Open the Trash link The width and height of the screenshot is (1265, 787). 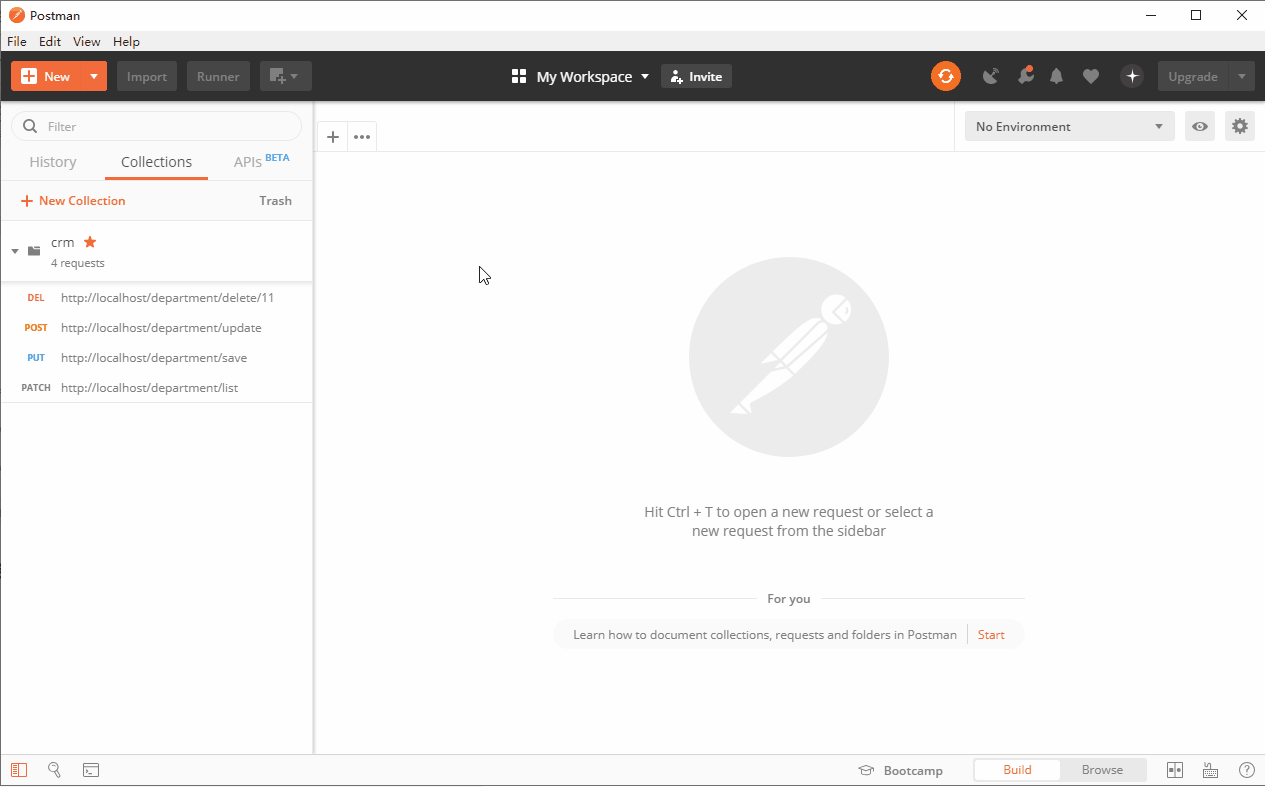[x=275, y=201]
